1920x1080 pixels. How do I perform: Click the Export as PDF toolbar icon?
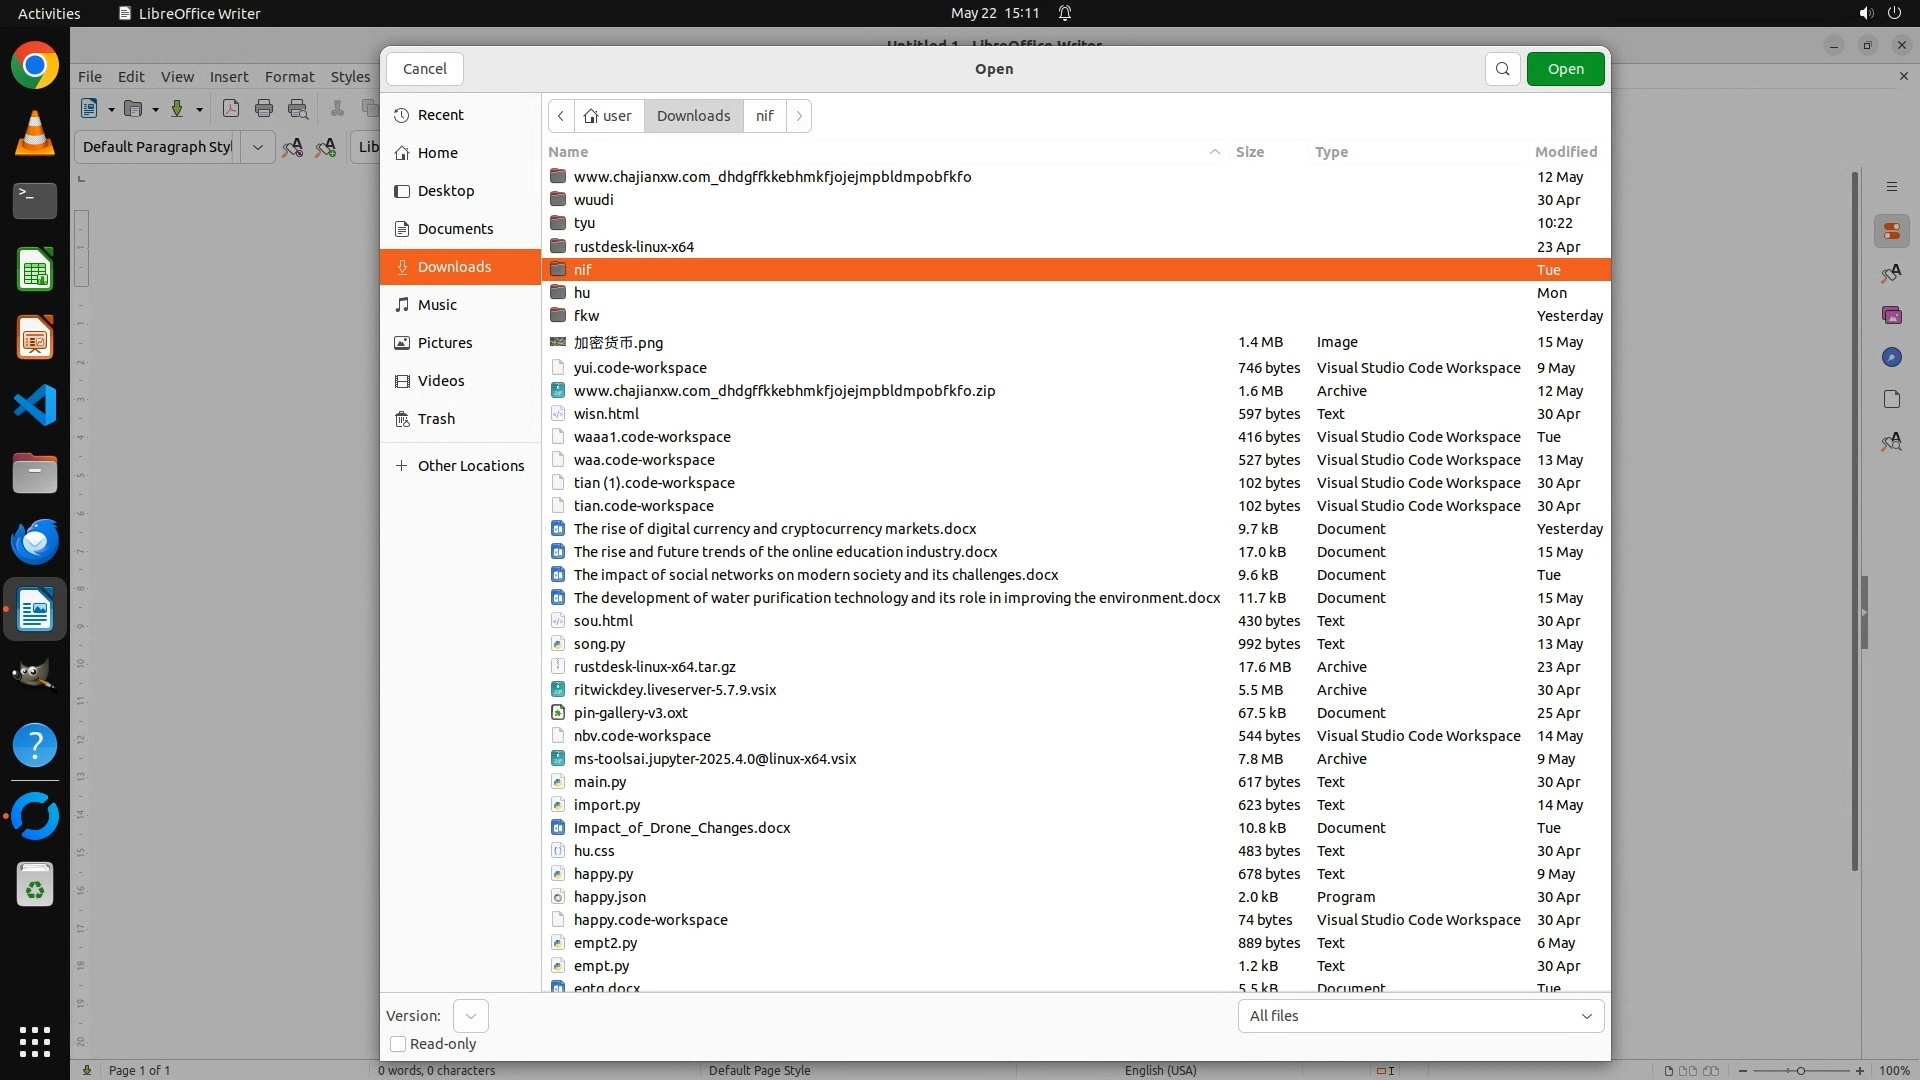pos(231,109)
